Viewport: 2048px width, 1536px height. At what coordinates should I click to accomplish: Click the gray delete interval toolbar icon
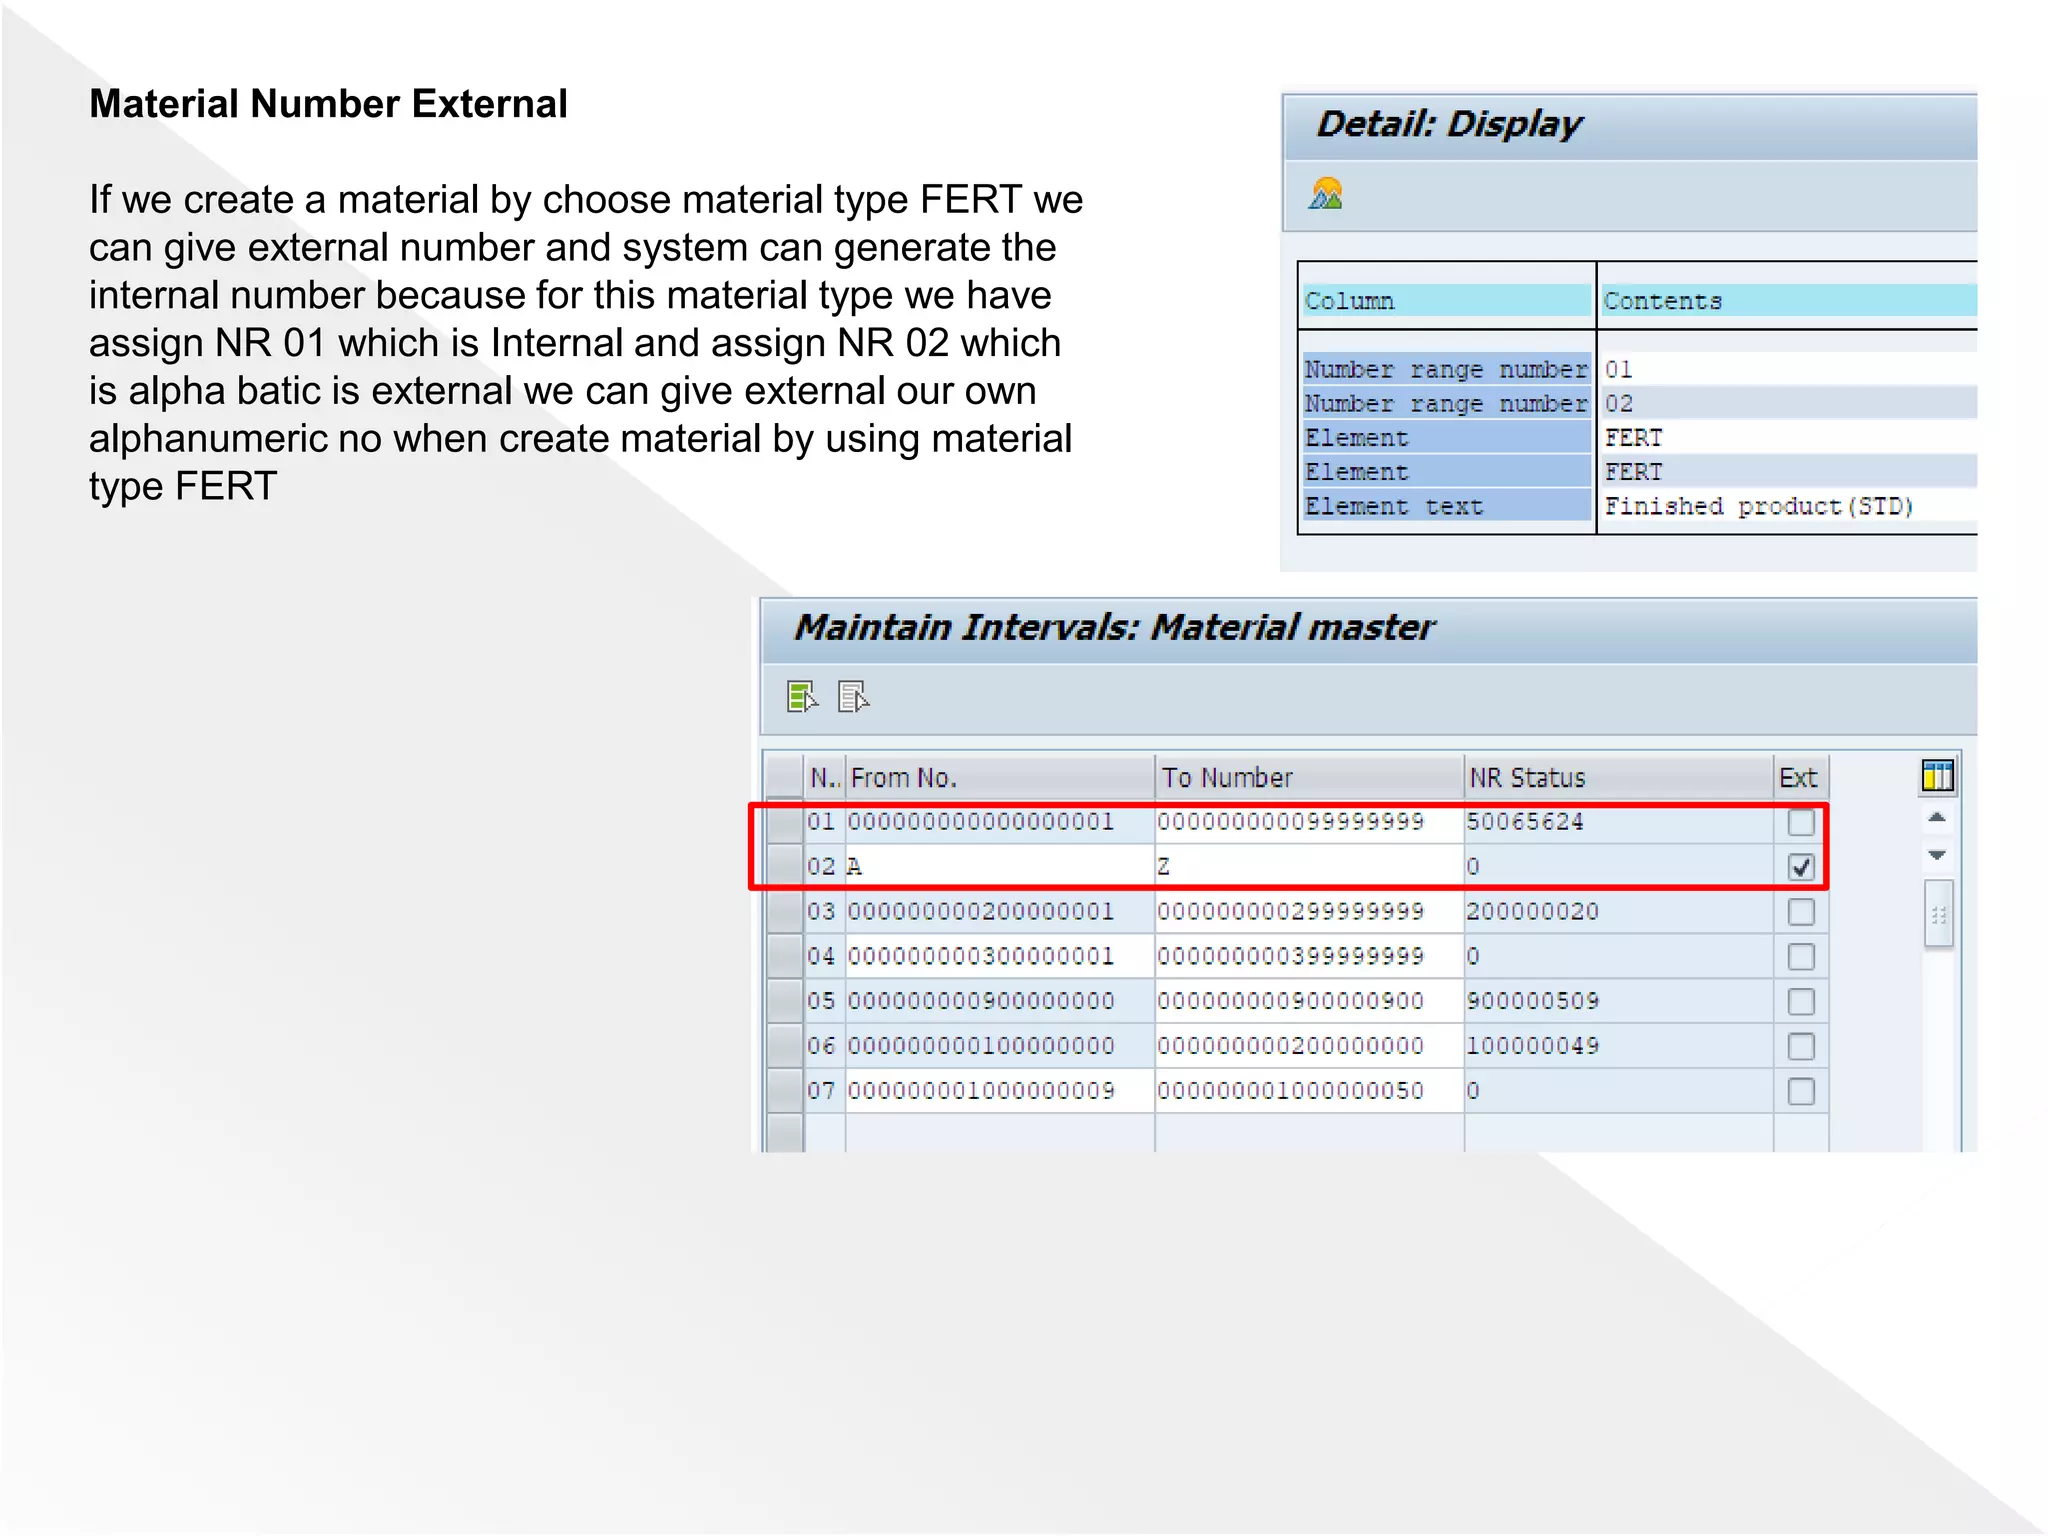[x=853, y=696]
